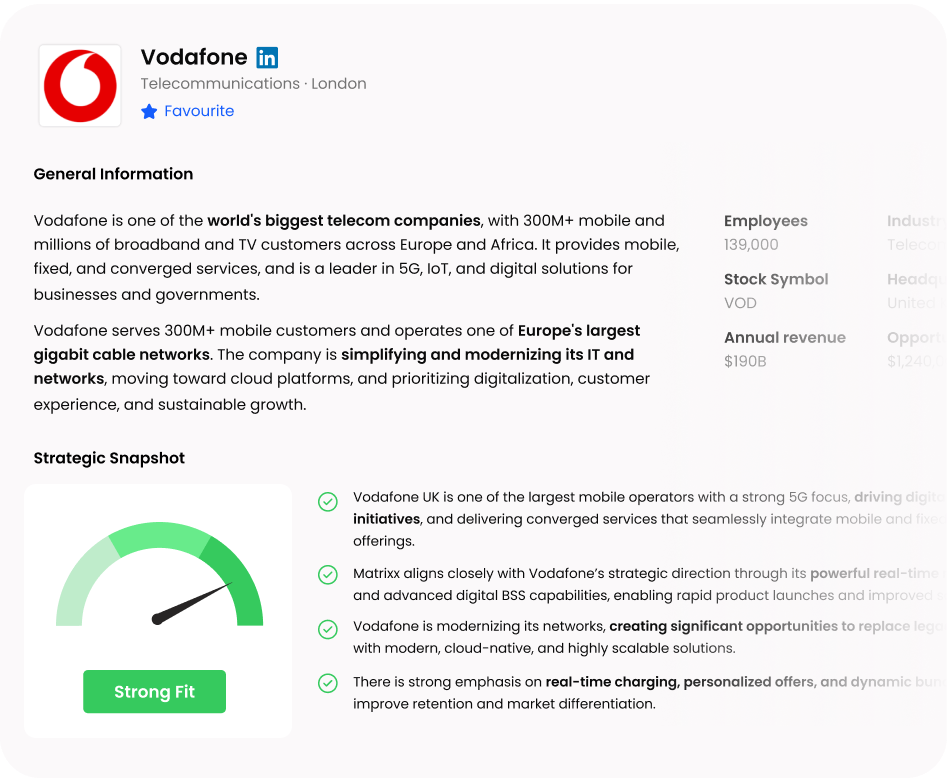Click the checkmark beside the real-time charging bullet

tap(327, 683)
